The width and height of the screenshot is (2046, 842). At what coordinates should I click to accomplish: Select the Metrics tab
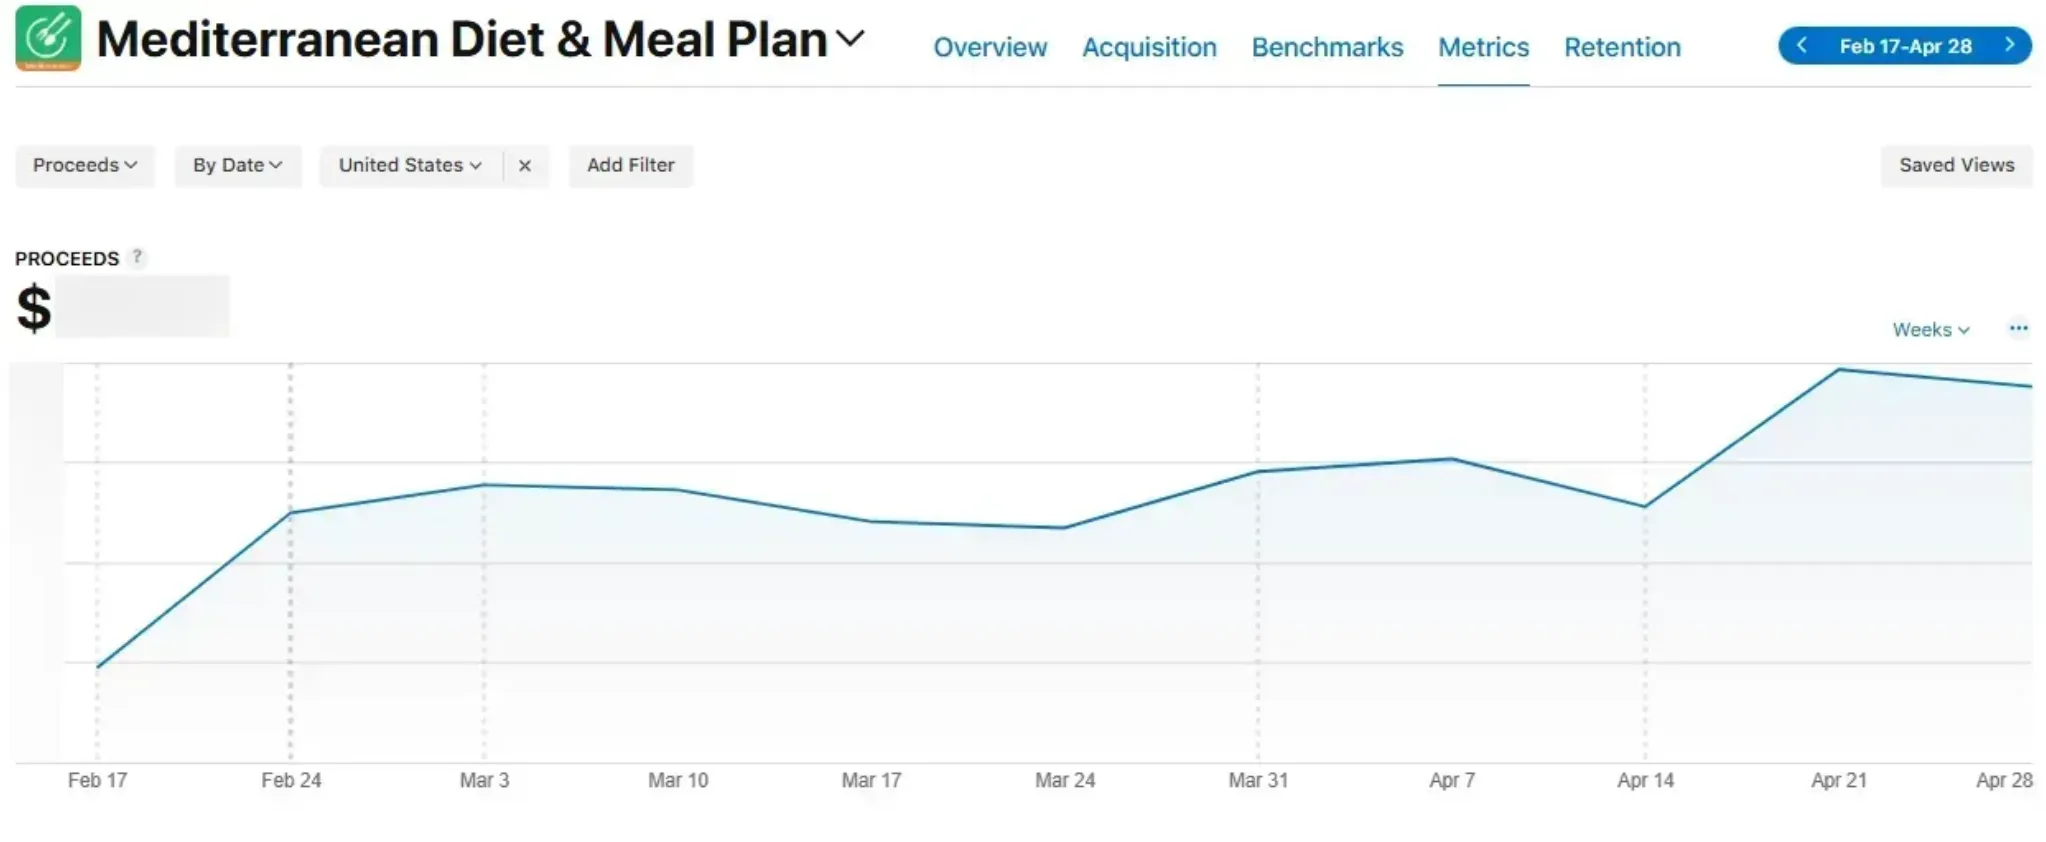point(1483,47)
